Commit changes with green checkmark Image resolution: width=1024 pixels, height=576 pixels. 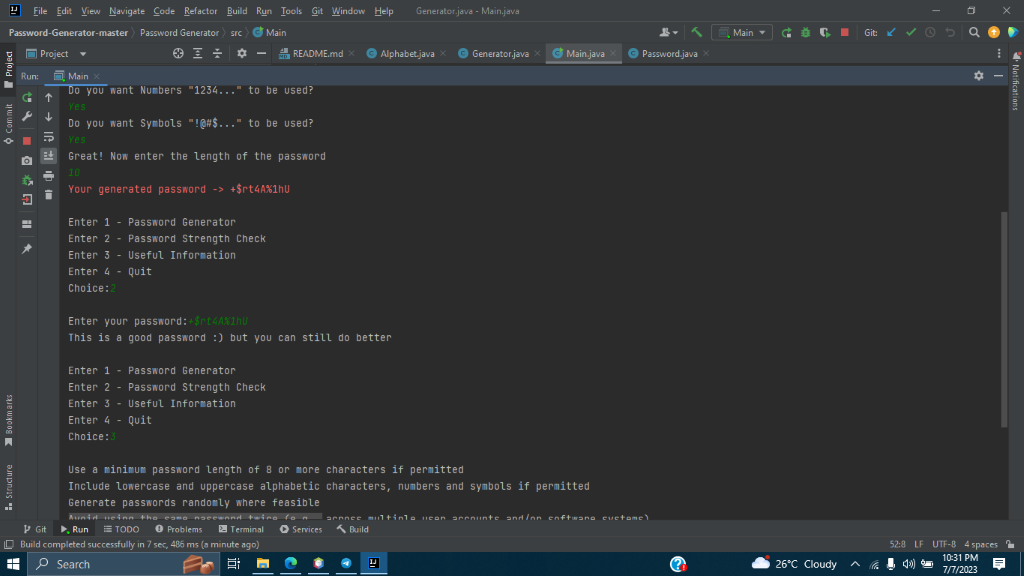(x=910, y=33)
